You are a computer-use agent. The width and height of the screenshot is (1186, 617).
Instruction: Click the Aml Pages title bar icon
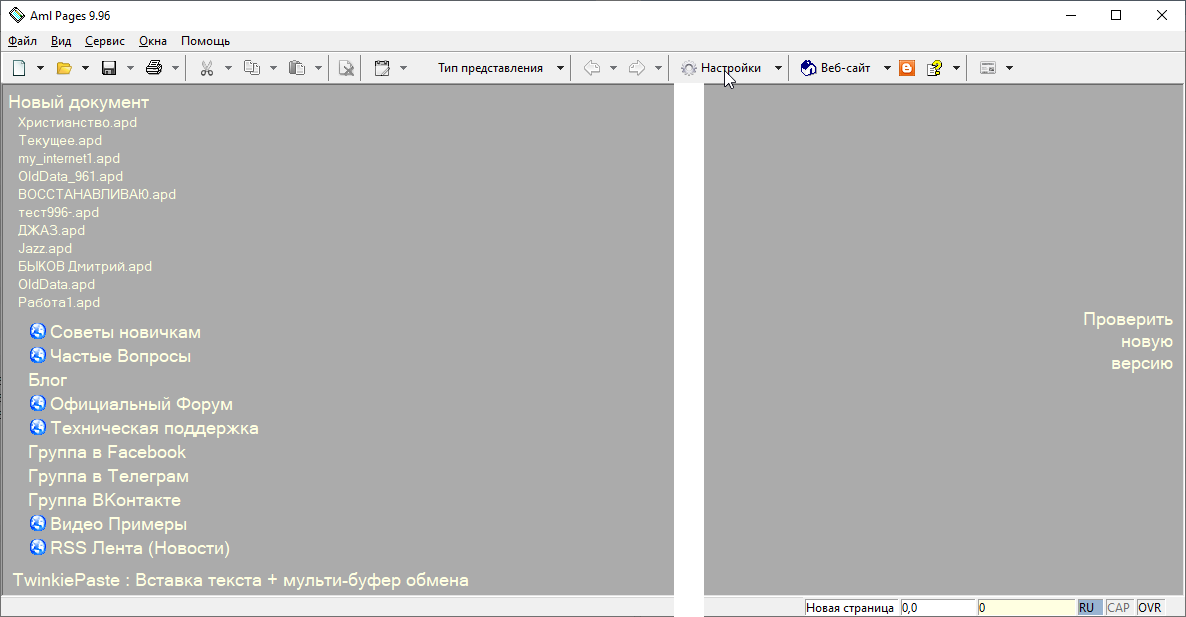(17, 15)
